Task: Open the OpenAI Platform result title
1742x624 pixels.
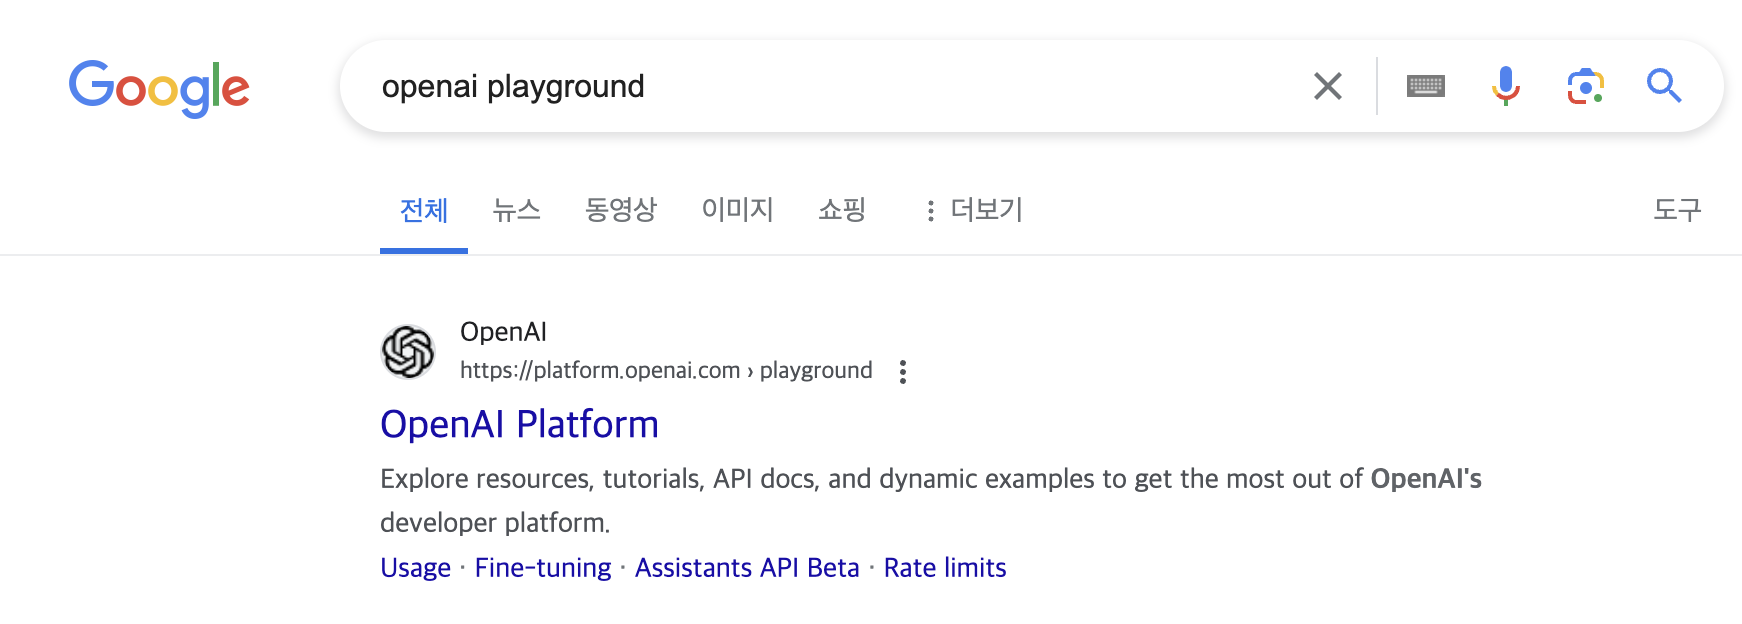Action: tap(519, 425)
